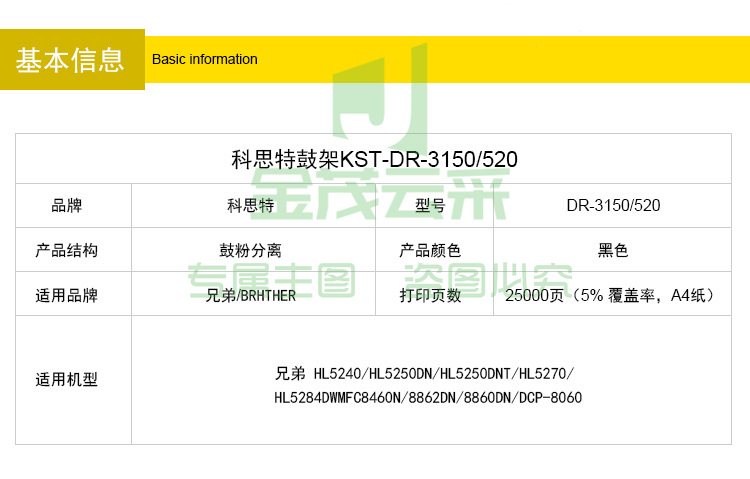The height and width of the screenshot is (479, 750).
Task: Click the 'Basic information' subtitle text
Action: pyautogui.click(x=205, y=59)
